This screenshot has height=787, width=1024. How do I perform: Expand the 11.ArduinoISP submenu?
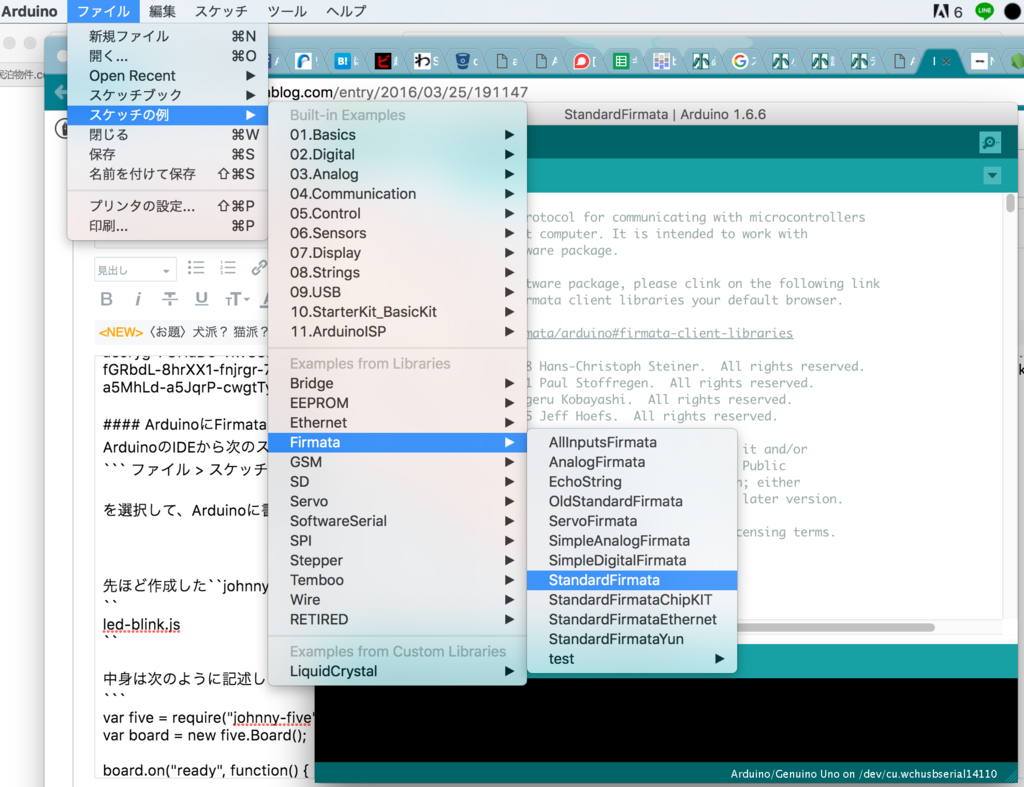pyautogui.click(x=397, y=332)
